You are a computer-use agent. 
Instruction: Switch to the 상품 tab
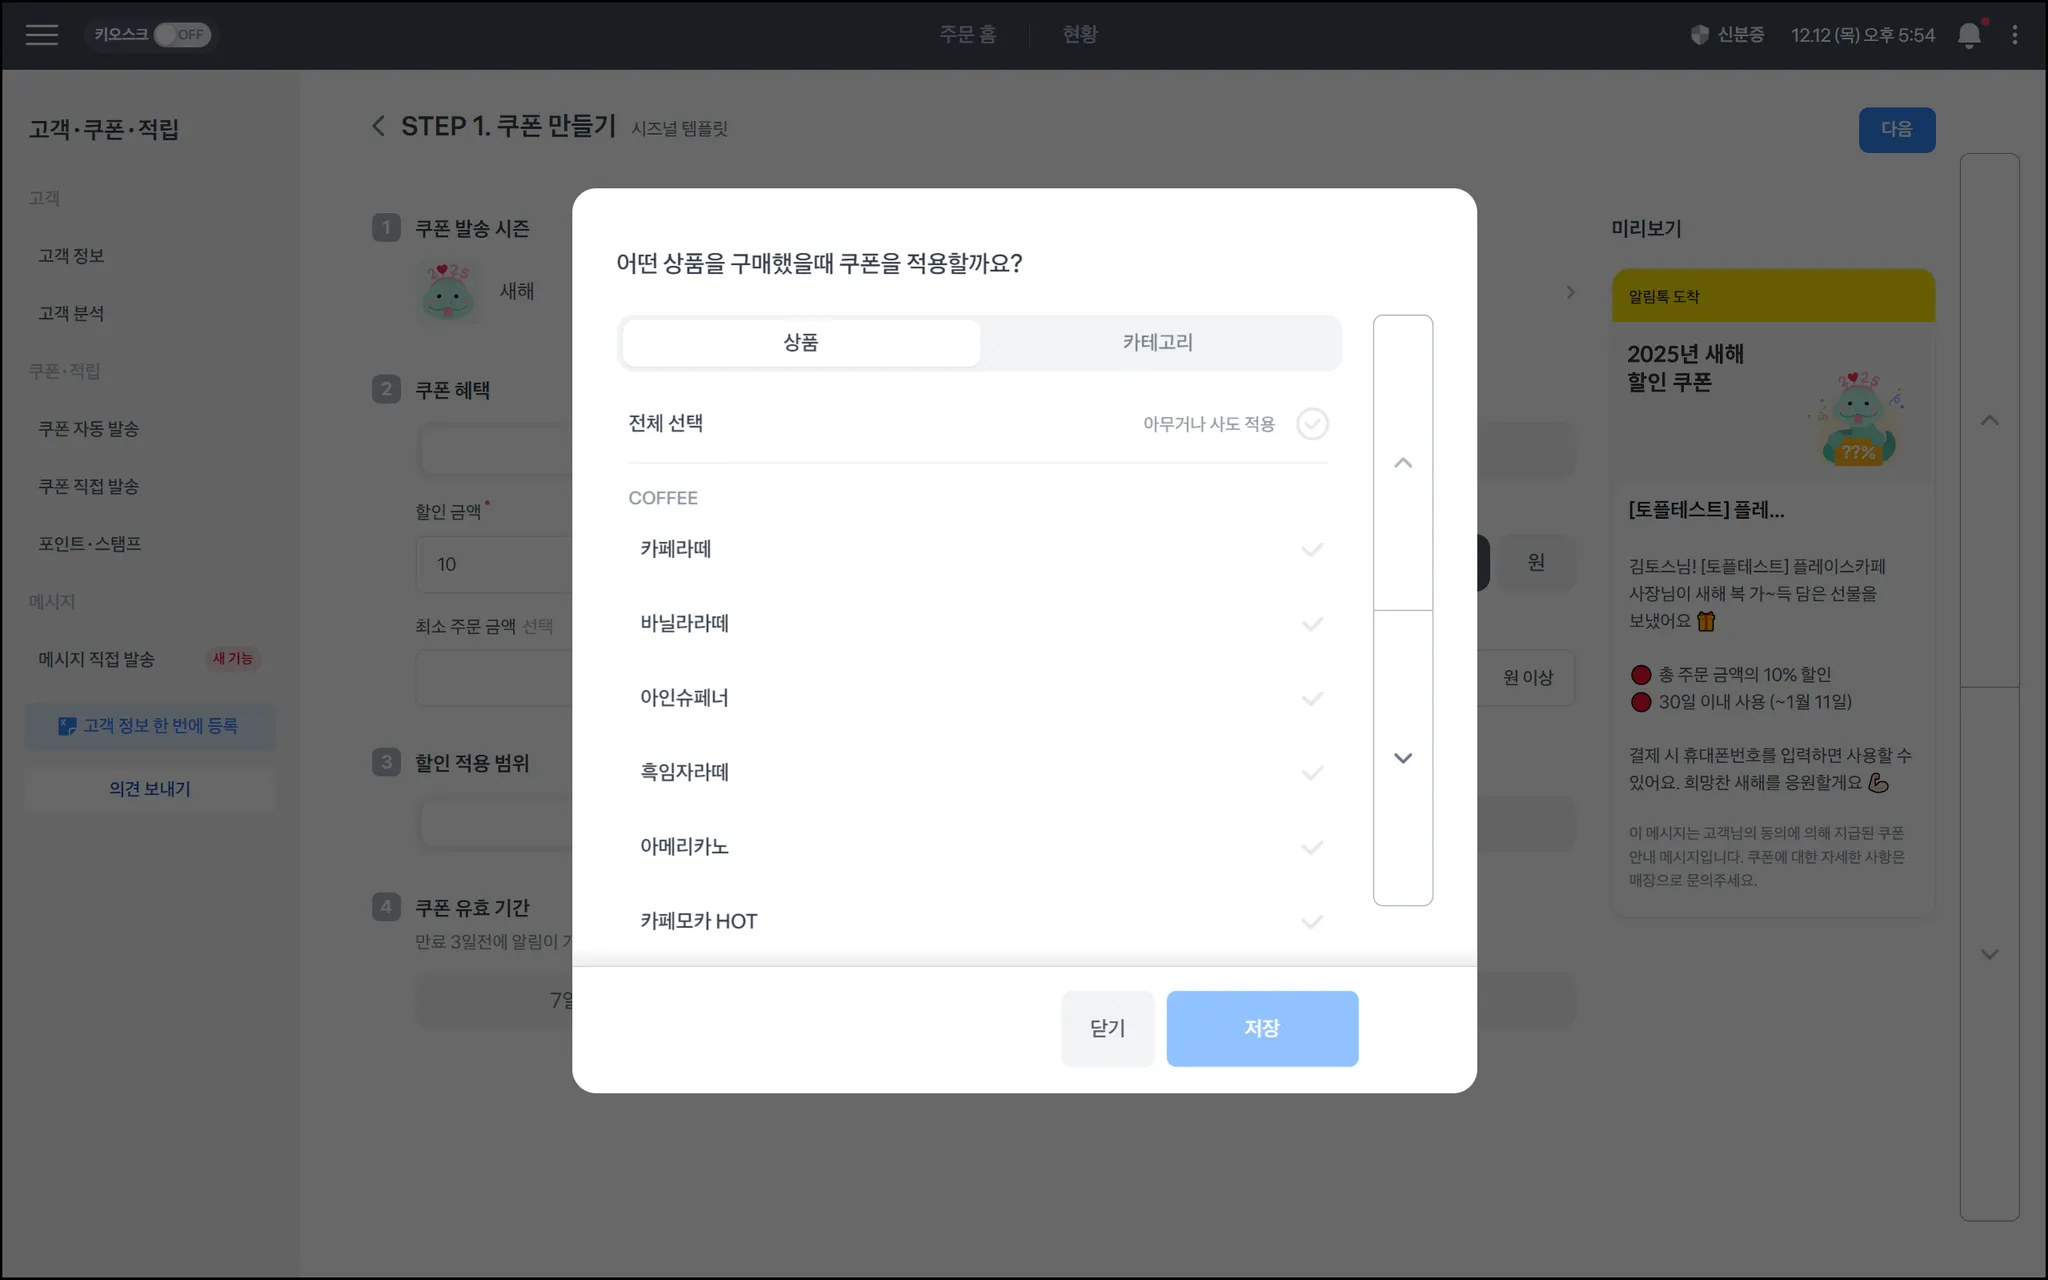[800, 342]
